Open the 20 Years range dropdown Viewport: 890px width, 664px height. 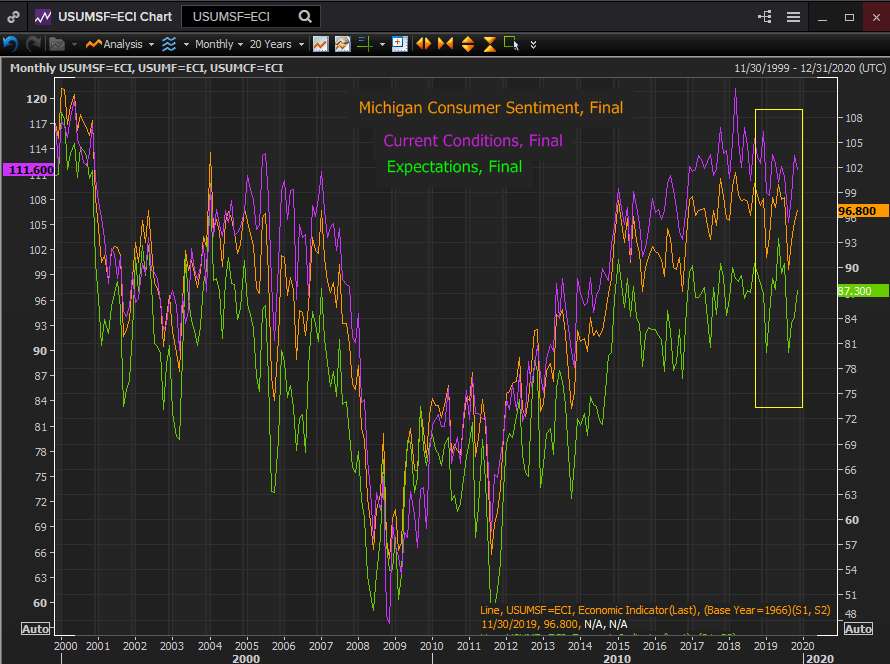point(275,44)
